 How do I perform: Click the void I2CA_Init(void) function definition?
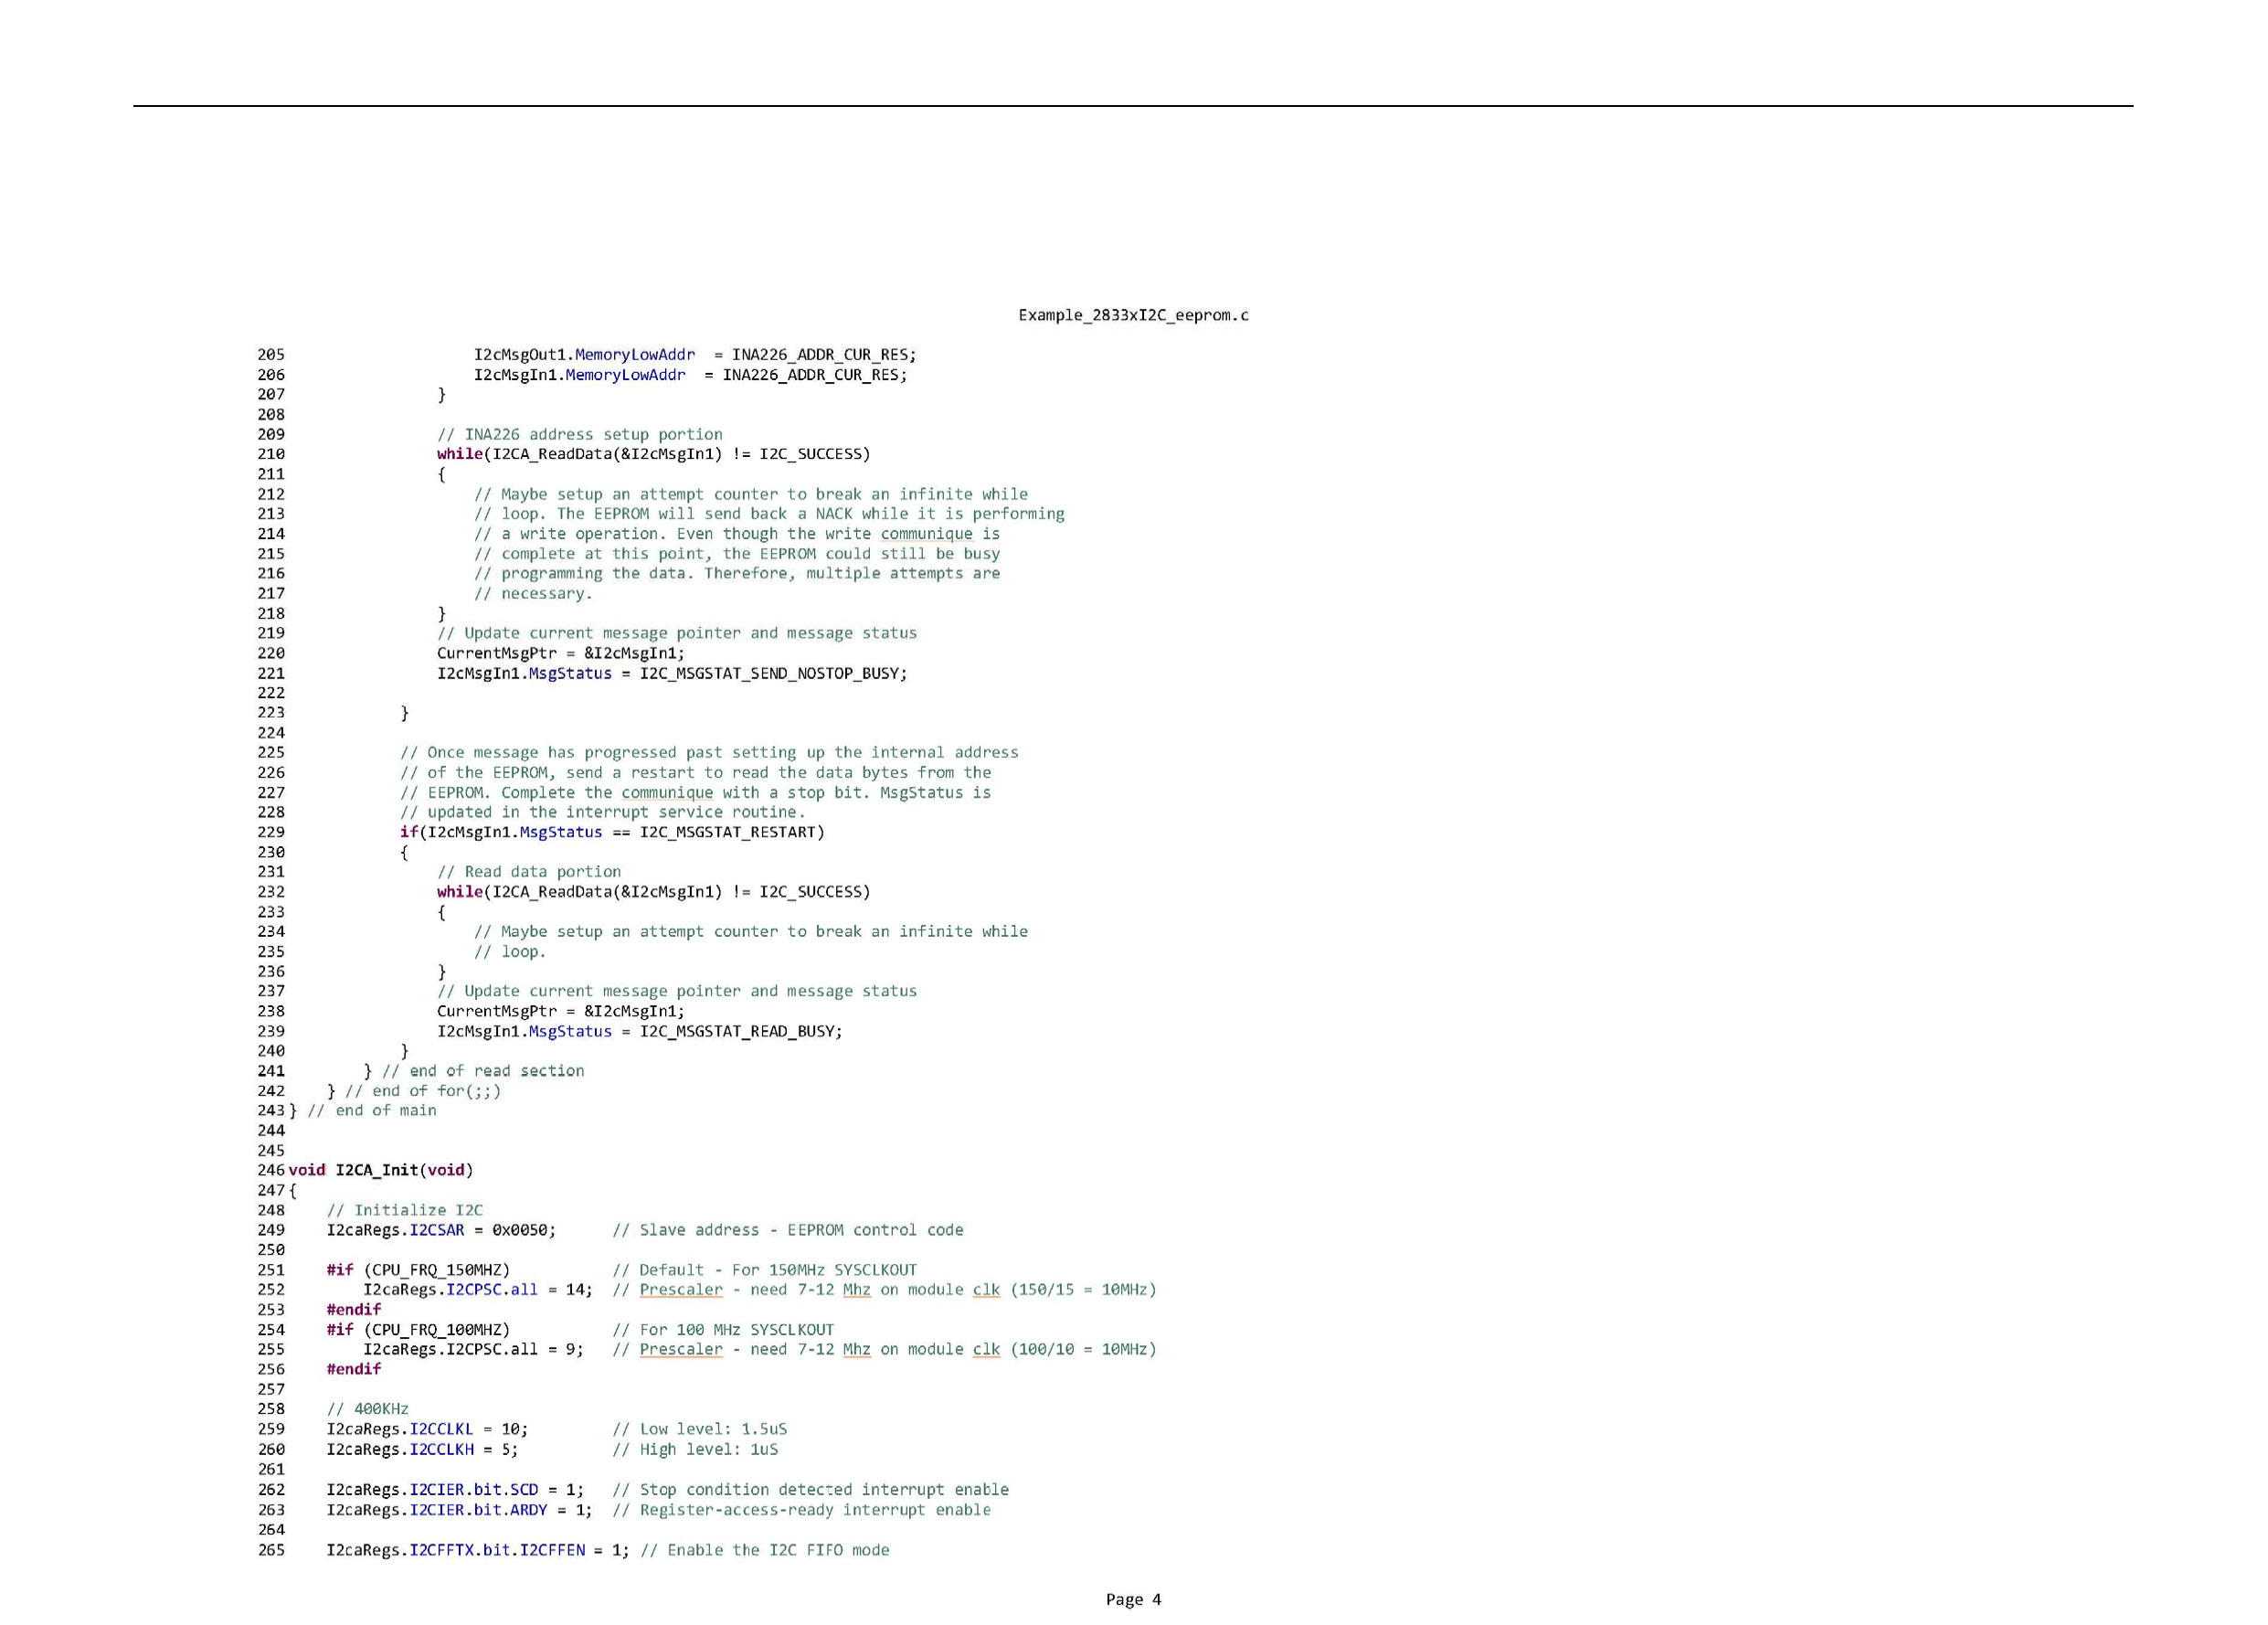[x=381, y=1170]
